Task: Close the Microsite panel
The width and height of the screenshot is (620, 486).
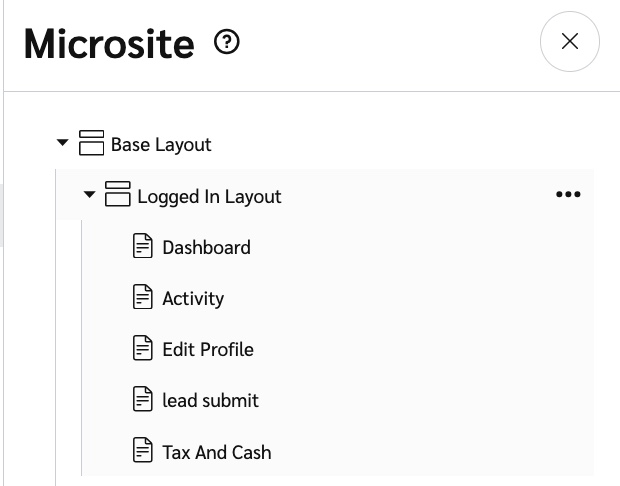Action: [x=569, y=42]
